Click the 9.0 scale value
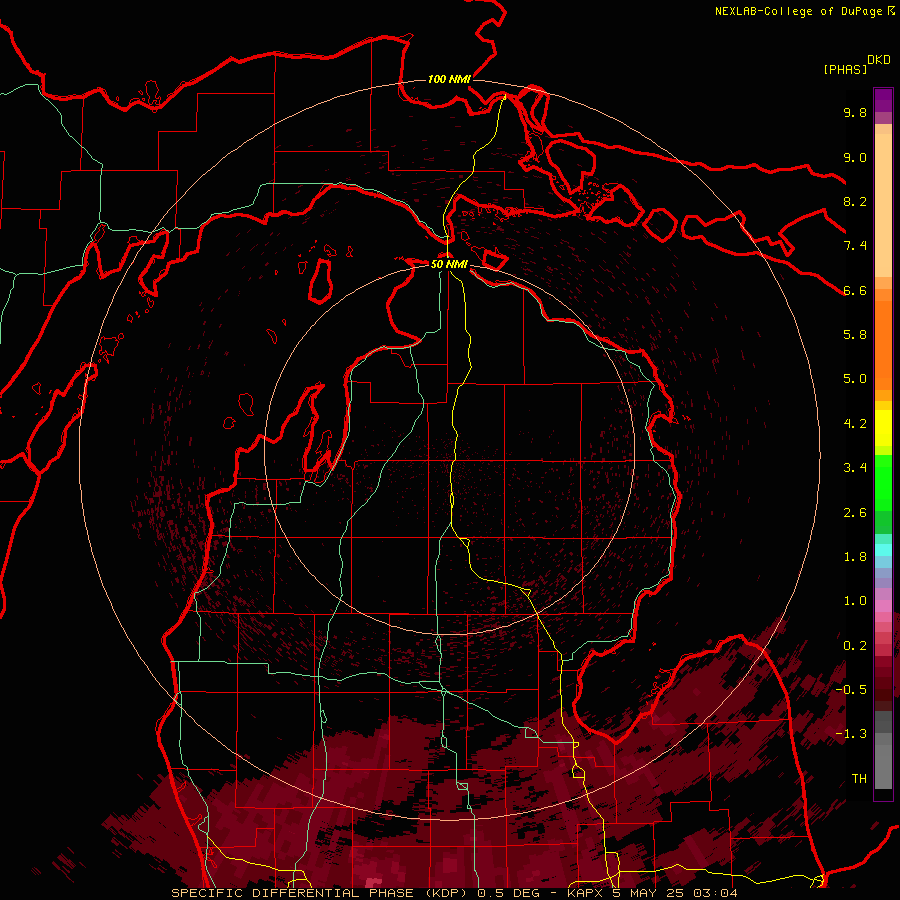This screenshot has height=900, width=900. click(855, 157)
